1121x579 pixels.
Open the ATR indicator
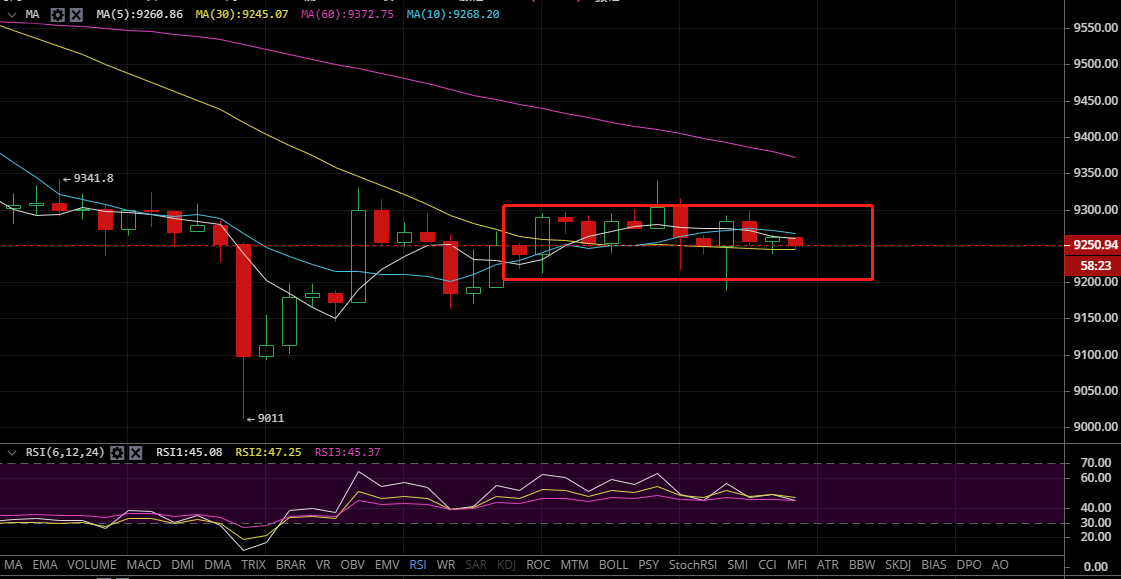coord(828,565)
